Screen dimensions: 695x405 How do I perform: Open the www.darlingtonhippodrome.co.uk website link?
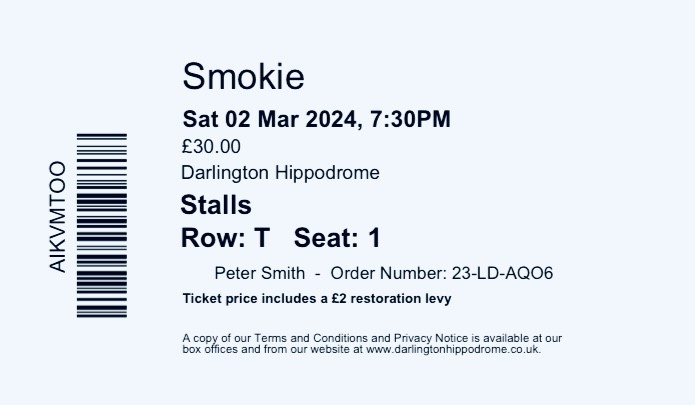pyautogui.click(x=453, y=349)
